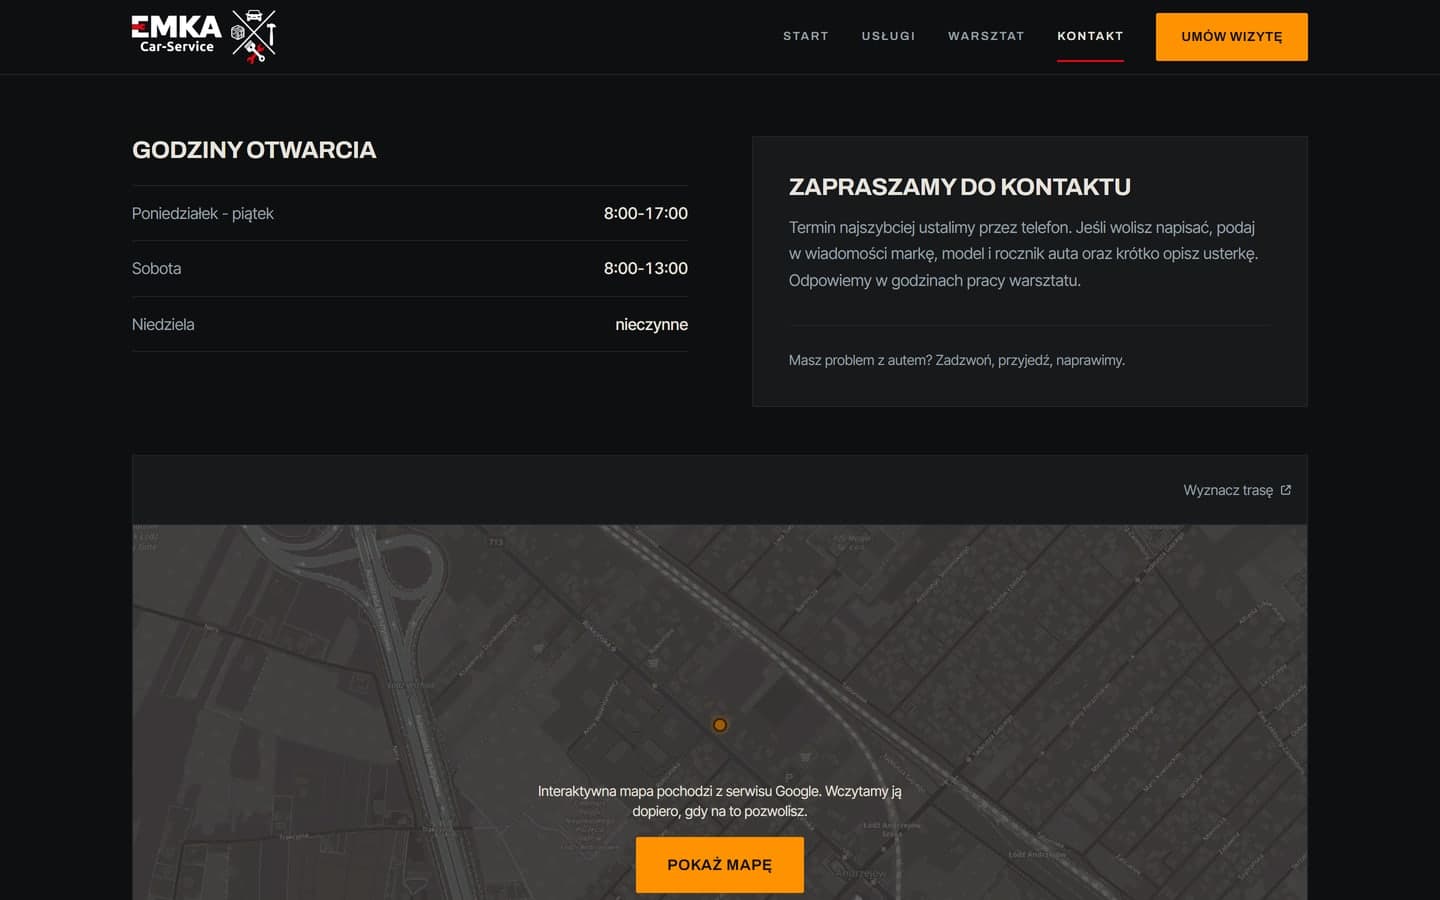Open the Wyznacz trasę link
This screenshot has height=900, width=1440.
tap(1237, 490)
